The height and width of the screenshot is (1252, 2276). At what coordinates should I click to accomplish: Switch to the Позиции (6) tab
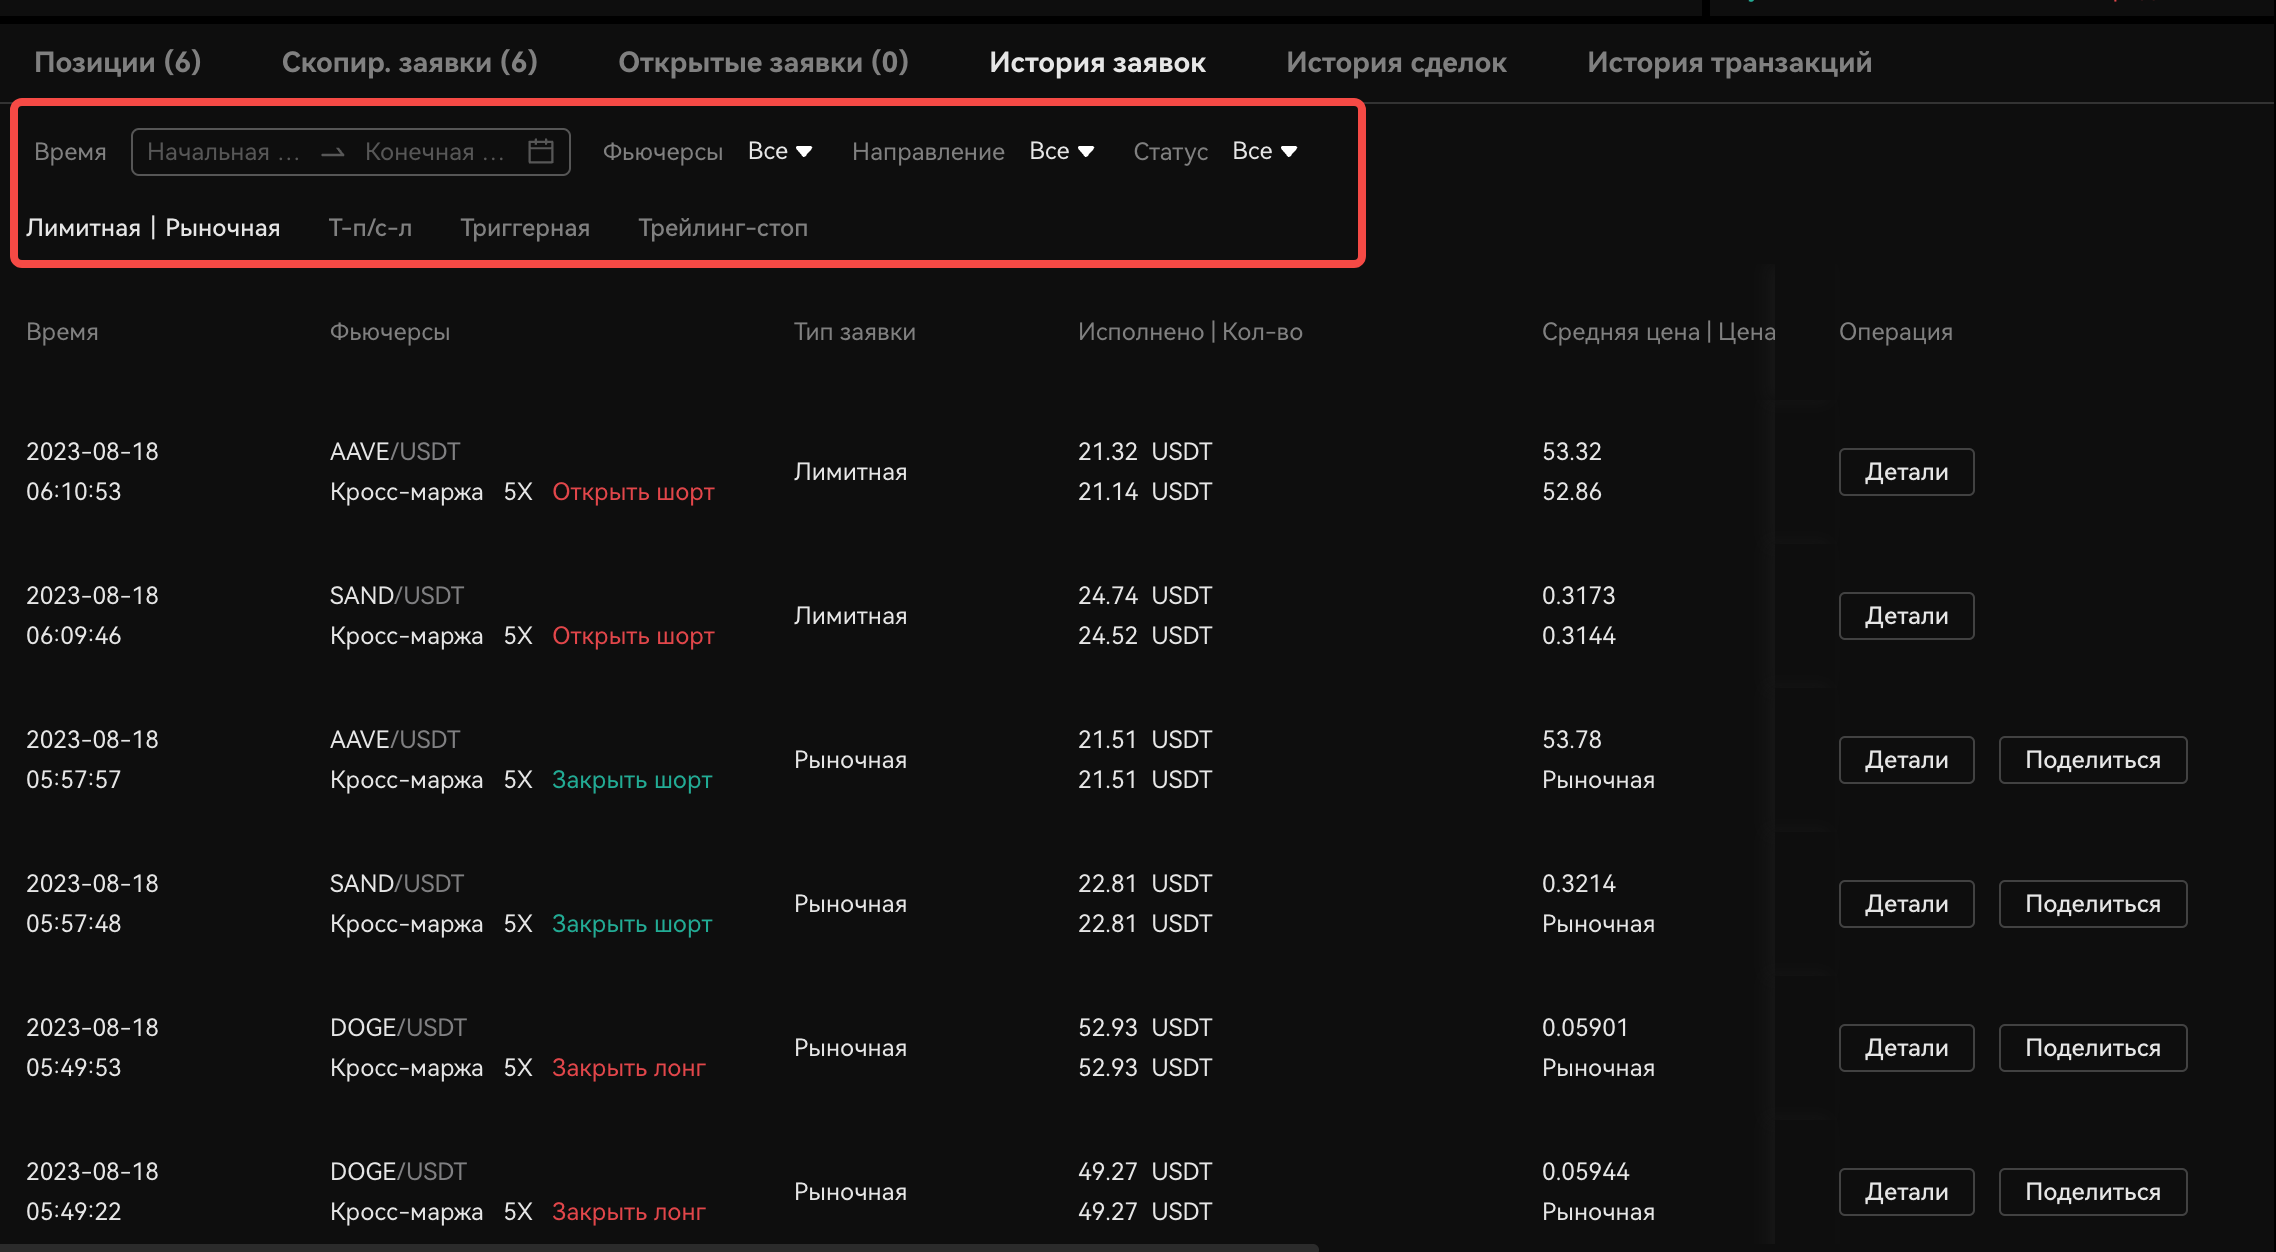click(118, 62)
